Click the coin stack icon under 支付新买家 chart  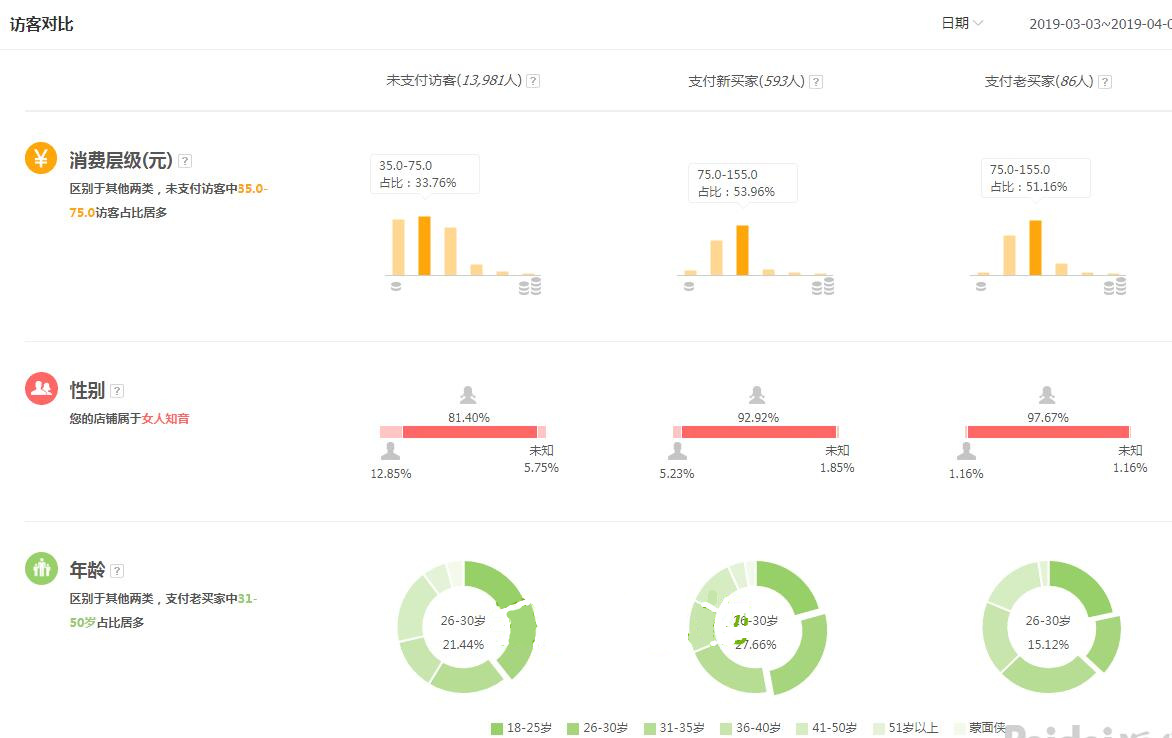coord(823,285)
